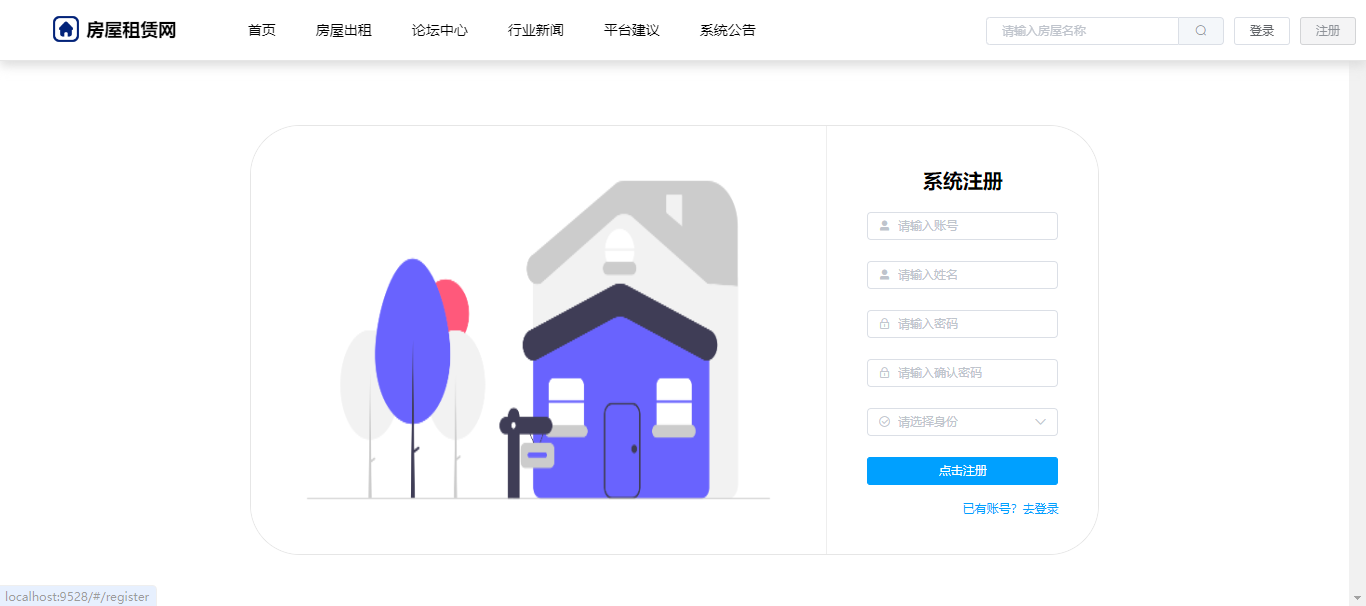1366x606 pixels.
Task: Open the 房屋出租 menu item
Action: [x=344, y=30]
